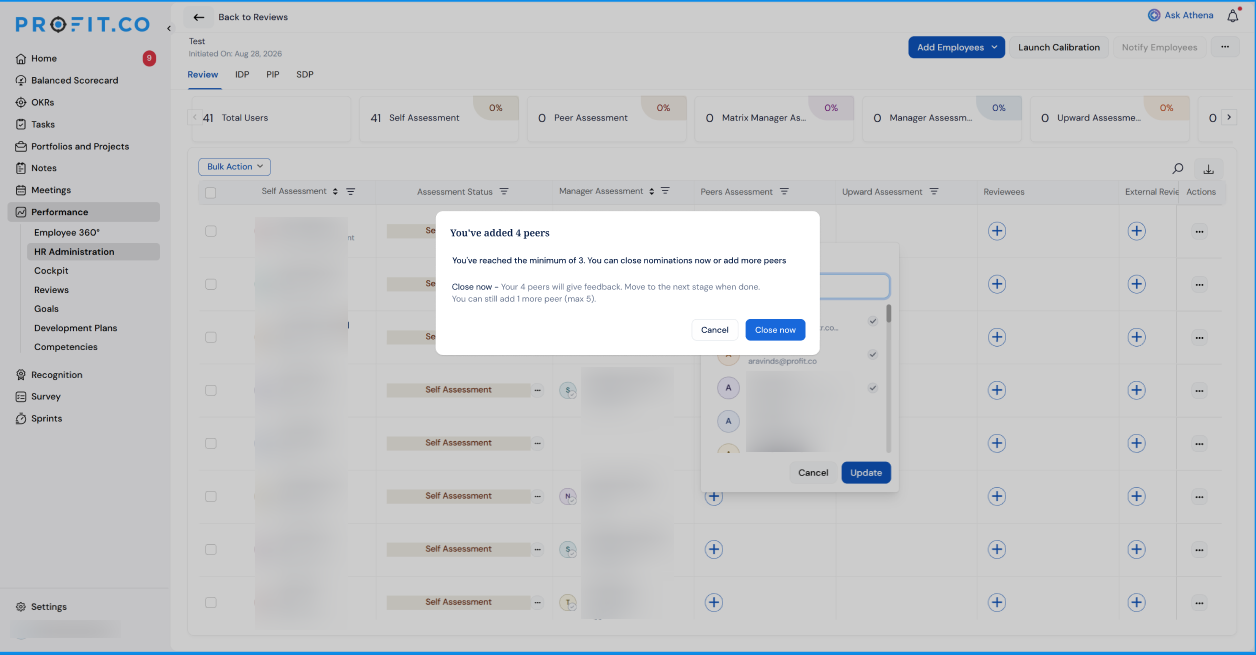Select the Upward Assessment summary card
The height and width of the screenshot is (655, 1256).
point(1110,118)
